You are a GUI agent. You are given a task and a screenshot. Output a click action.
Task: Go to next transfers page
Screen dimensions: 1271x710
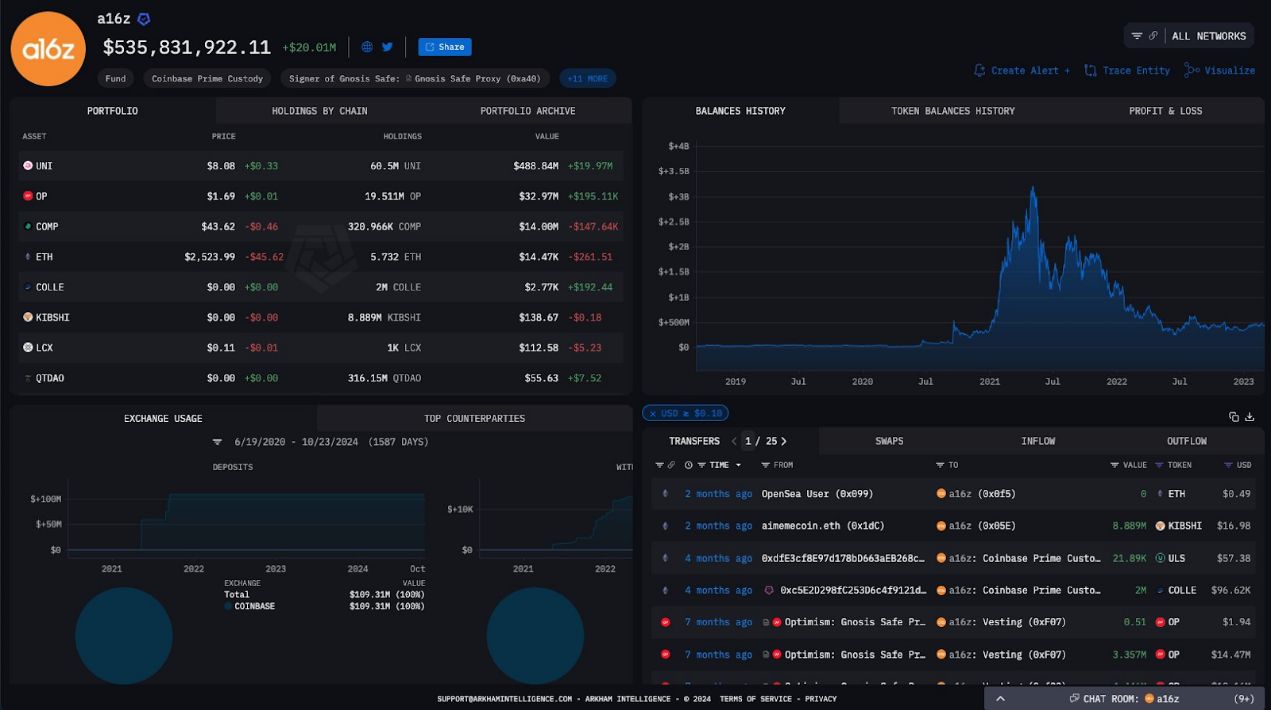pos(784,441)
